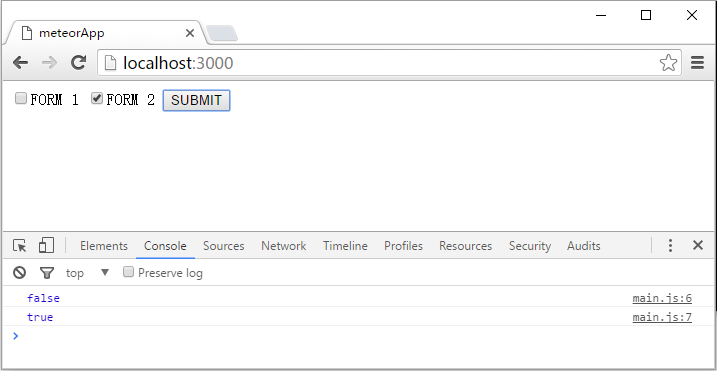Bookmark this page with the star
Viewport: 717px width, 371px height.
[668, 63]
